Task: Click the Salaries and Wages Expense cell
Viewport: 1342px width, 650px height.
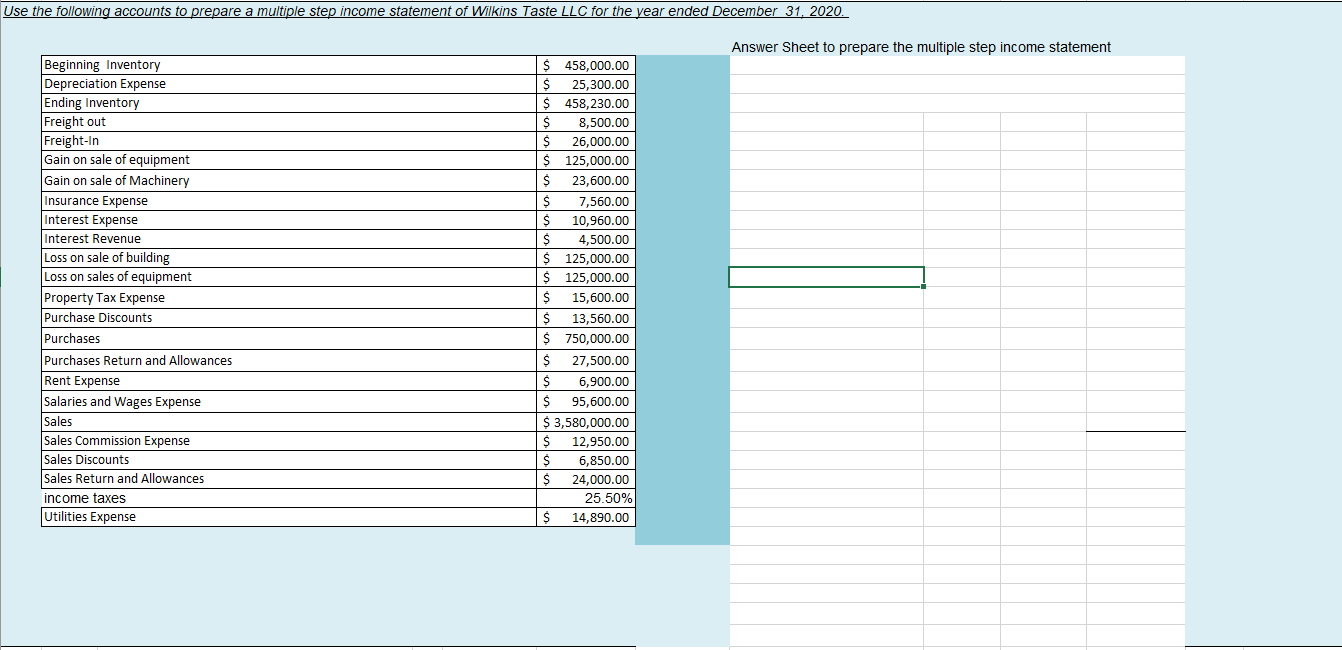Action: [290, 402]
